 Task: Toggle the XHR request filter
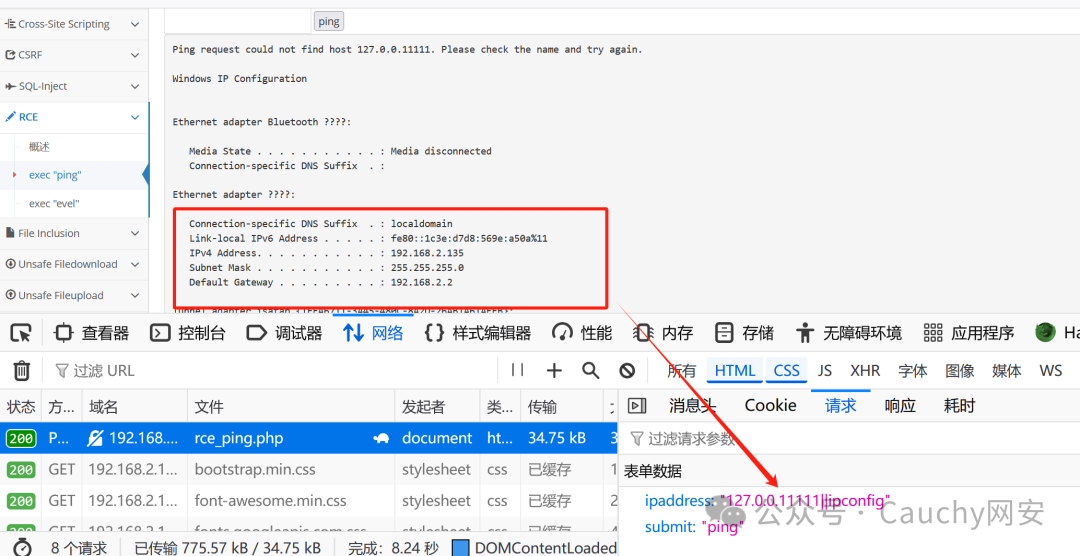[x=865, y=371]
